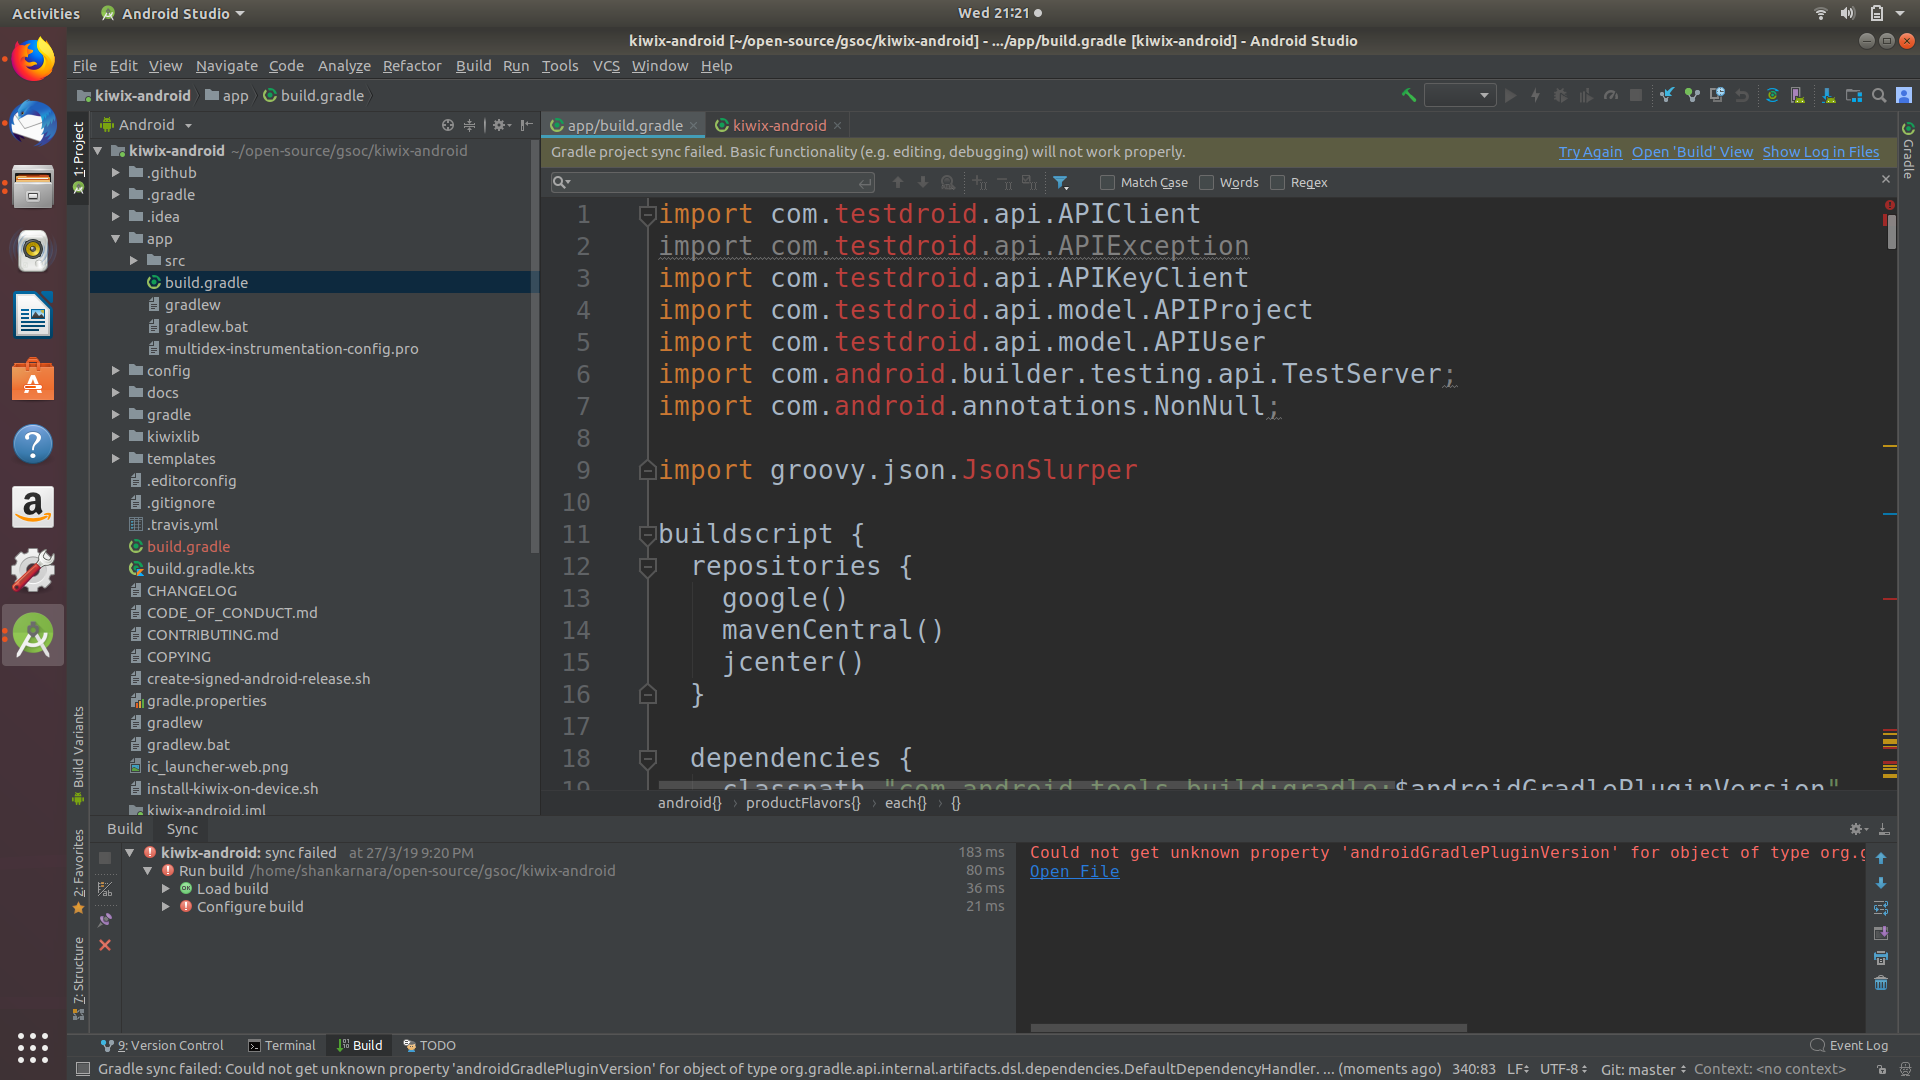The width and height of the screenshot is (1920, 1080).
Task: Open the run configuration dropdown
Action: pos(1460,96)
